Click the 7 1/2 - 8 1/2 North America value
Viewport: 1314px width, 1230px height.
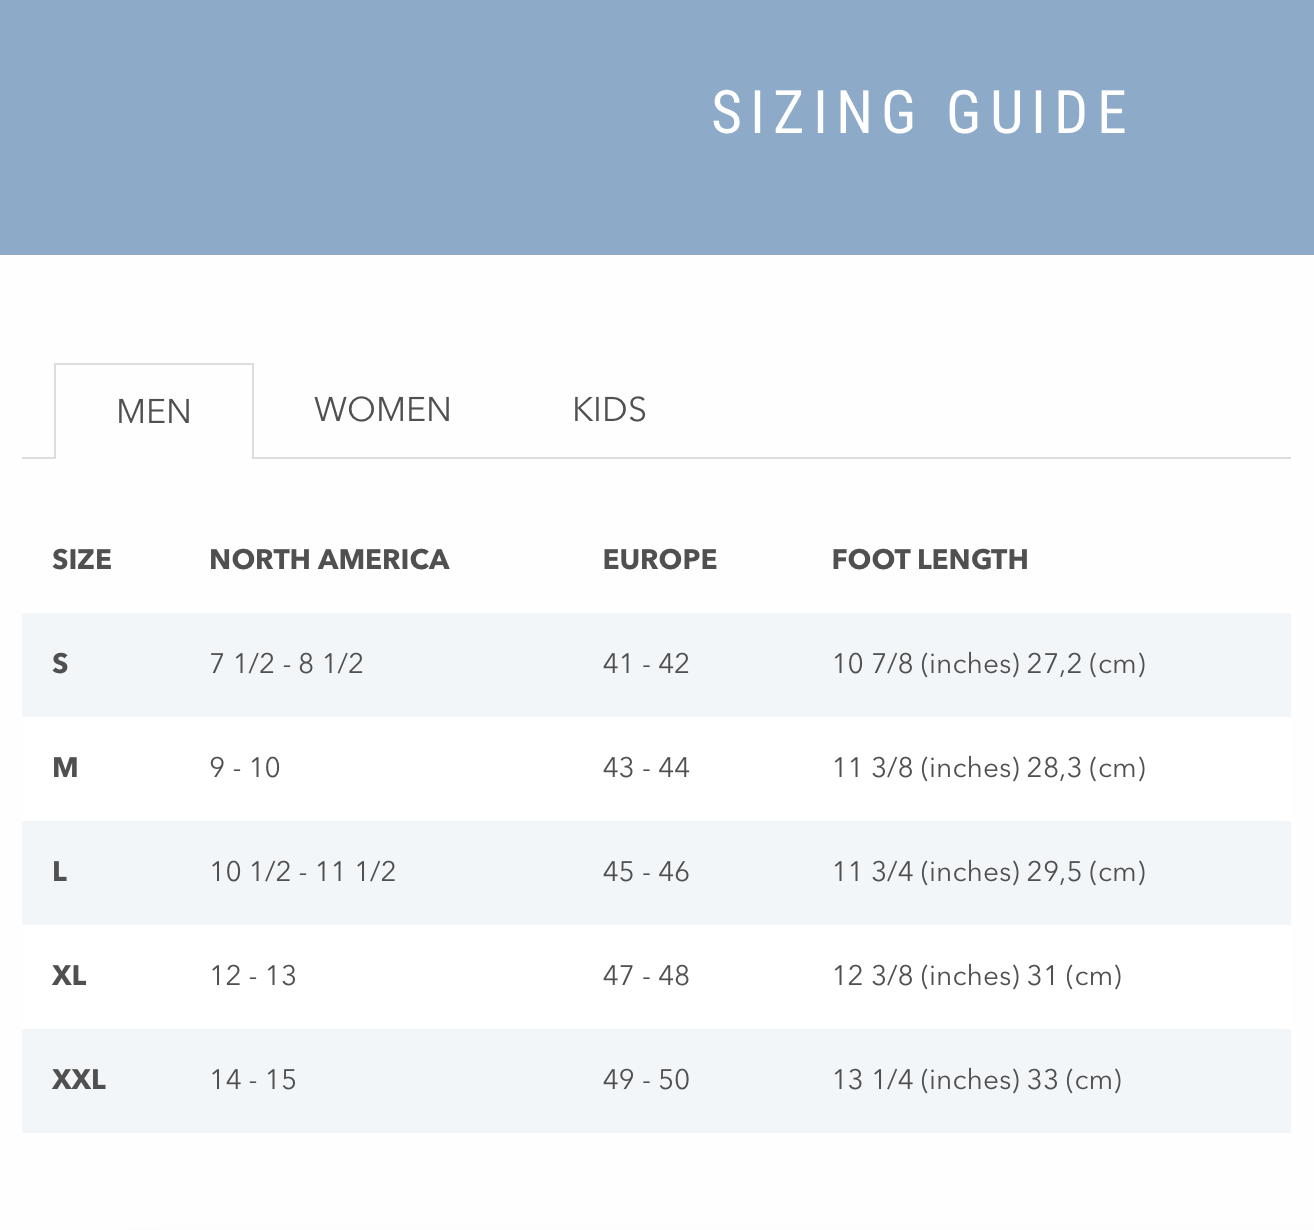tap(286, 664)
